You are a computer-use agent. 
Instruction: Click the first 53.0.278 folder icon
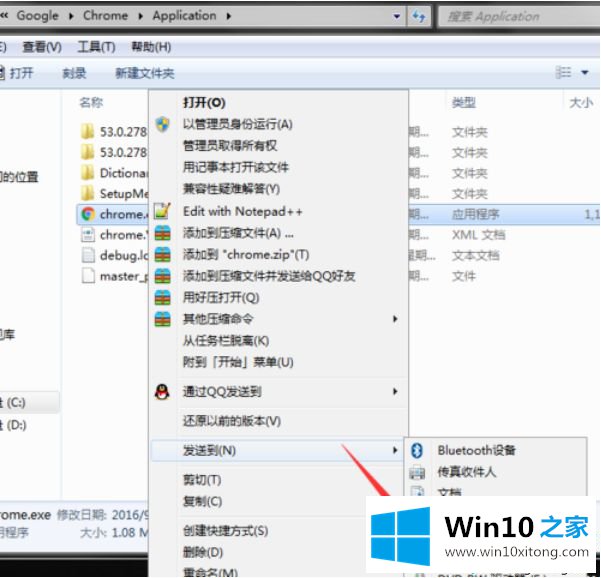tap(87, 131)
